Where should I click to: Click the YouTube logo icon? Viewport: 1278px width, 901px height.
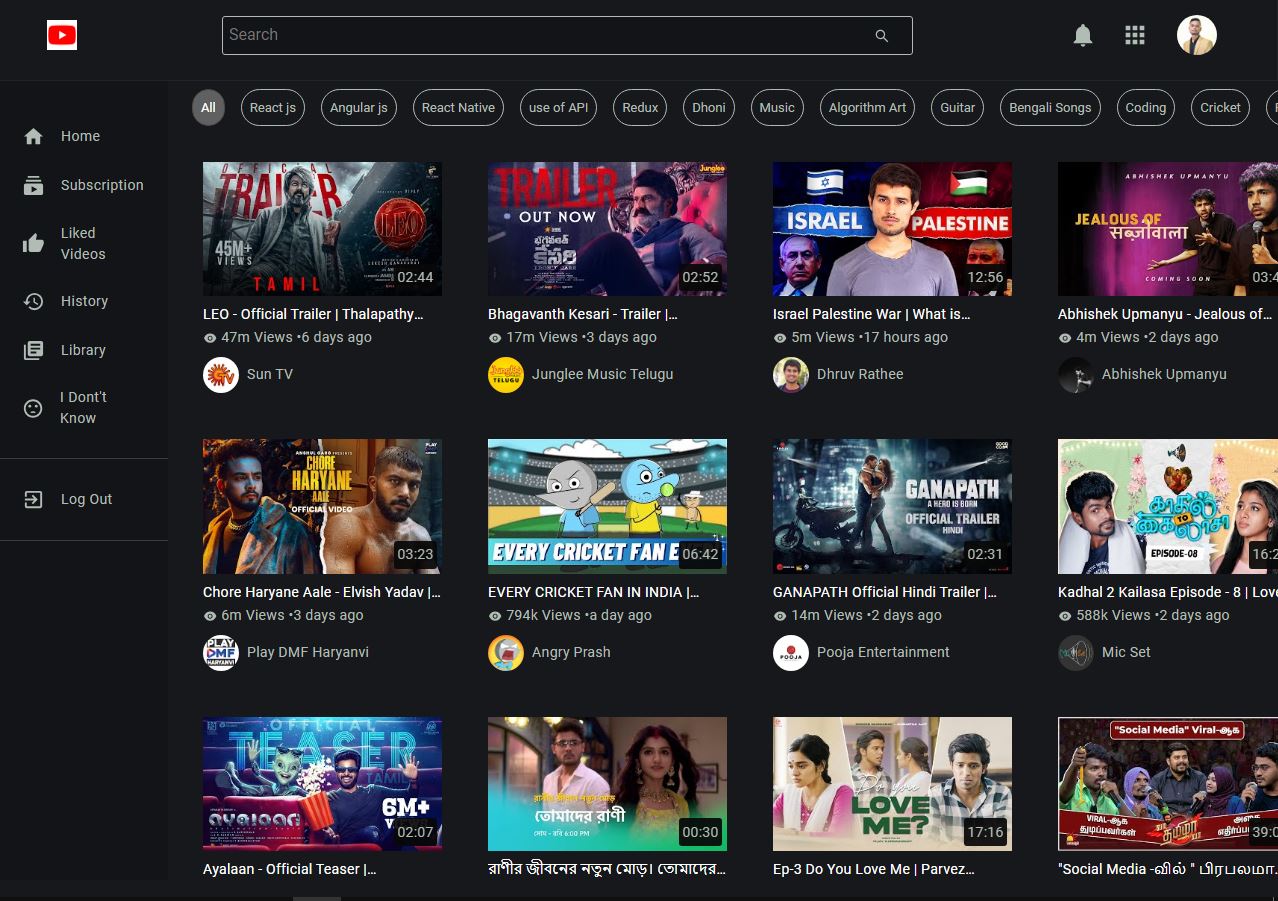click(x=62, y=36)
